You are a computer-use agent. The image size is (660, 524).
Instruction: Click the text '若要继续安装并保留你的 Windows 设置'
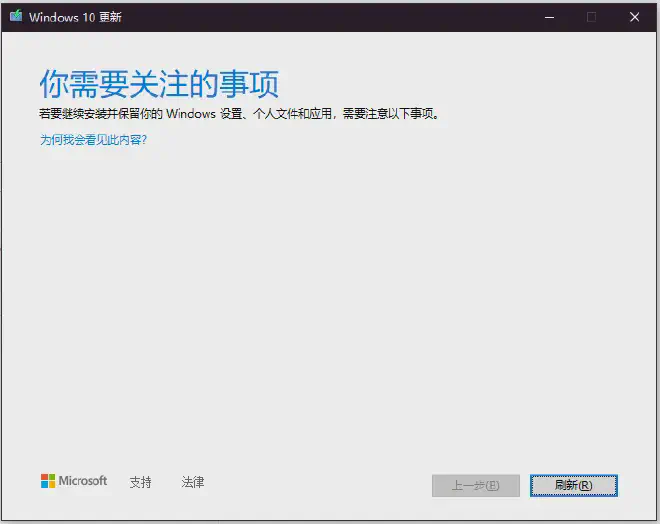[x=141, y=114]
